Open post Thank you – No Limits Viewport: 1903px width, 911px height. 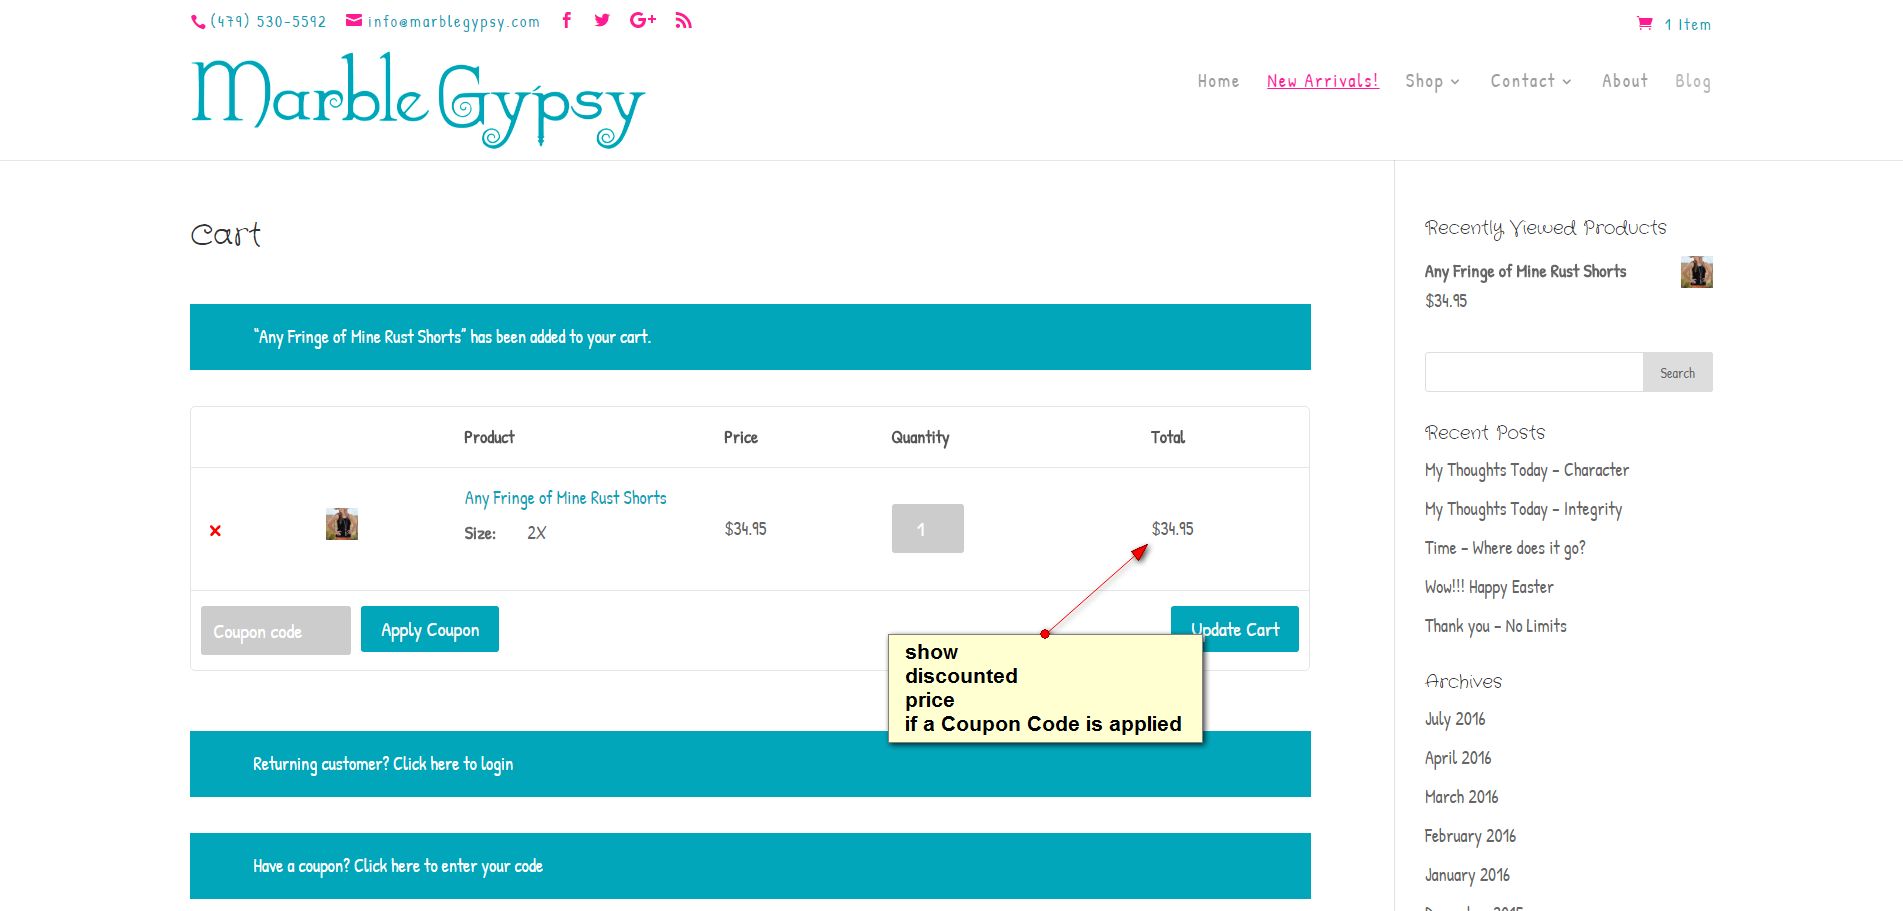point(1496,626)
